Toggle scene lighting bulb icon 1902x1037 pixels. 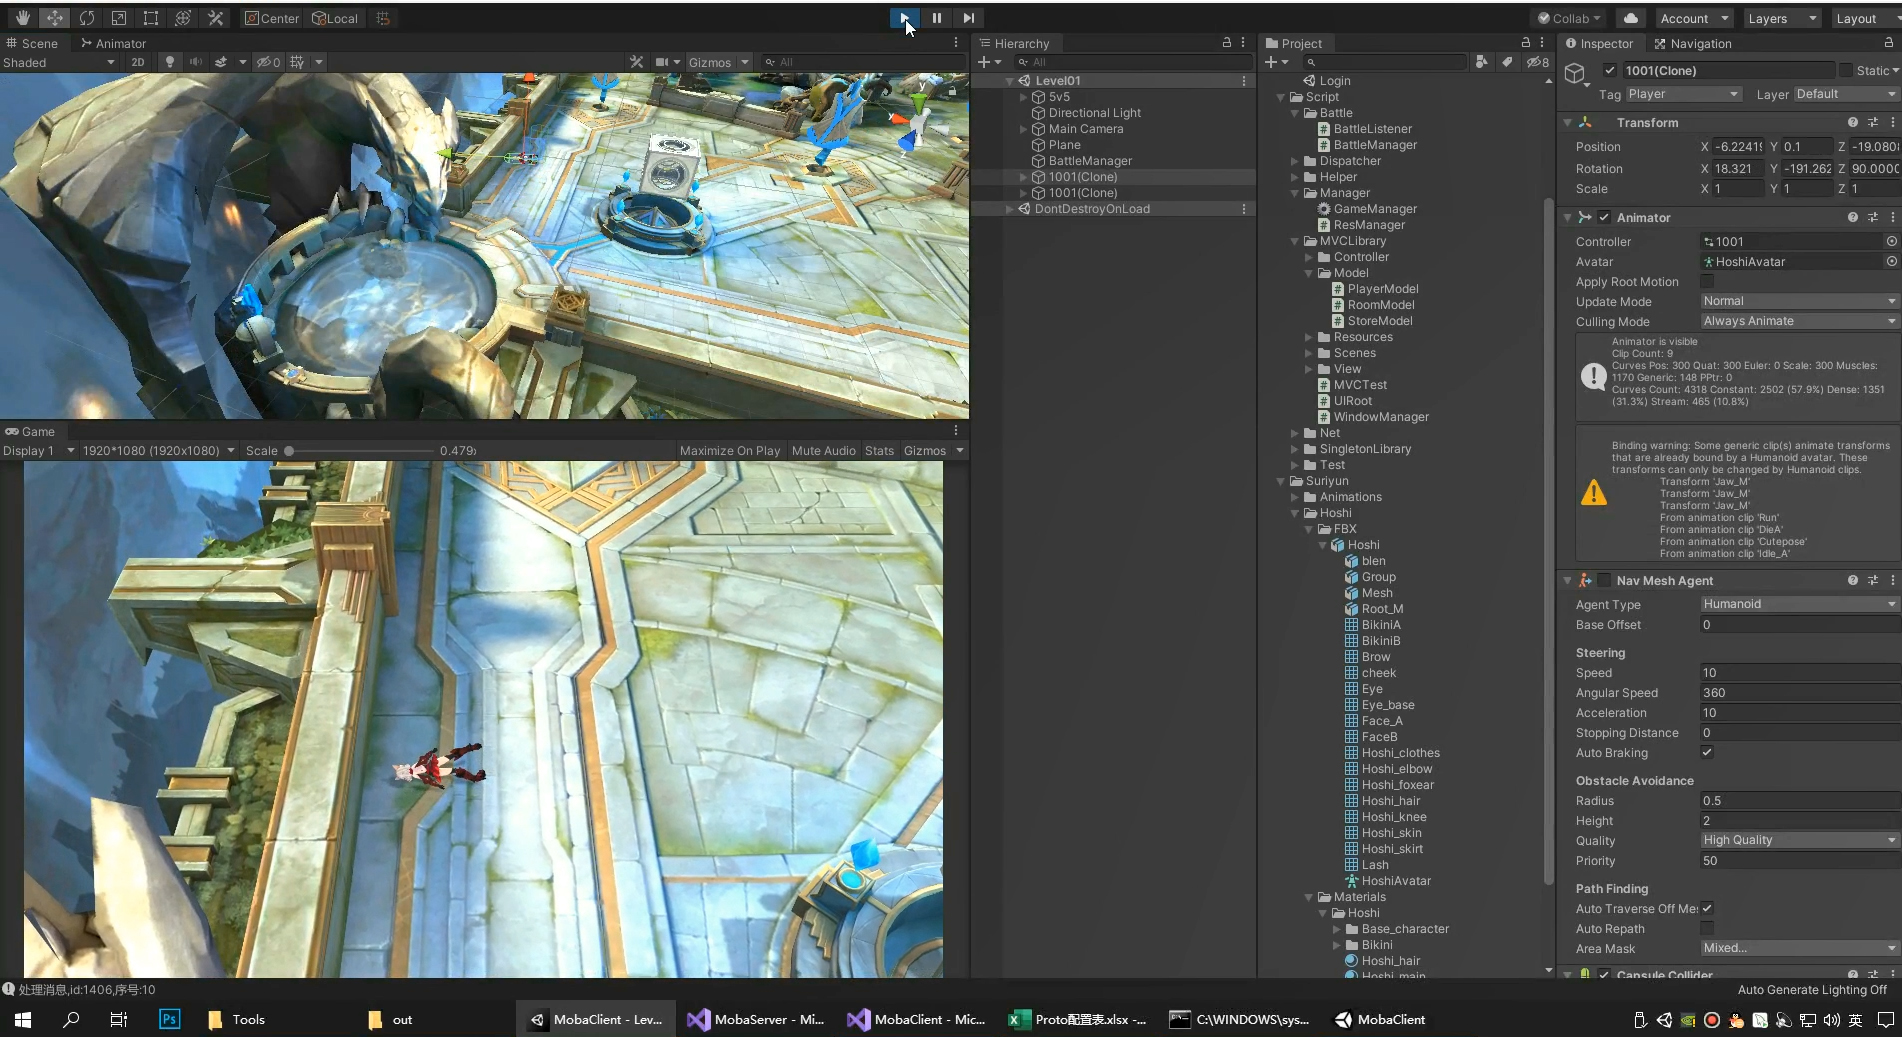[170, 62]
